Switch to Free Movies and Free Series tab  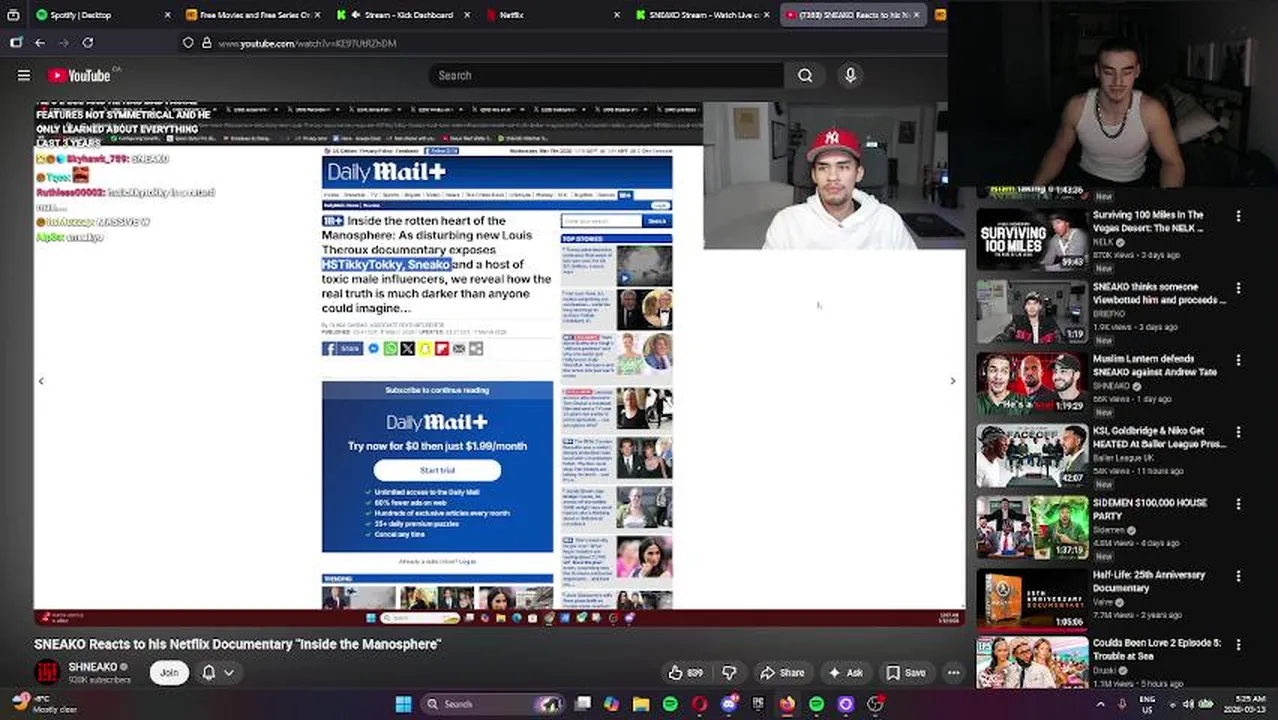pyautogui.click(x=255, y=15)
